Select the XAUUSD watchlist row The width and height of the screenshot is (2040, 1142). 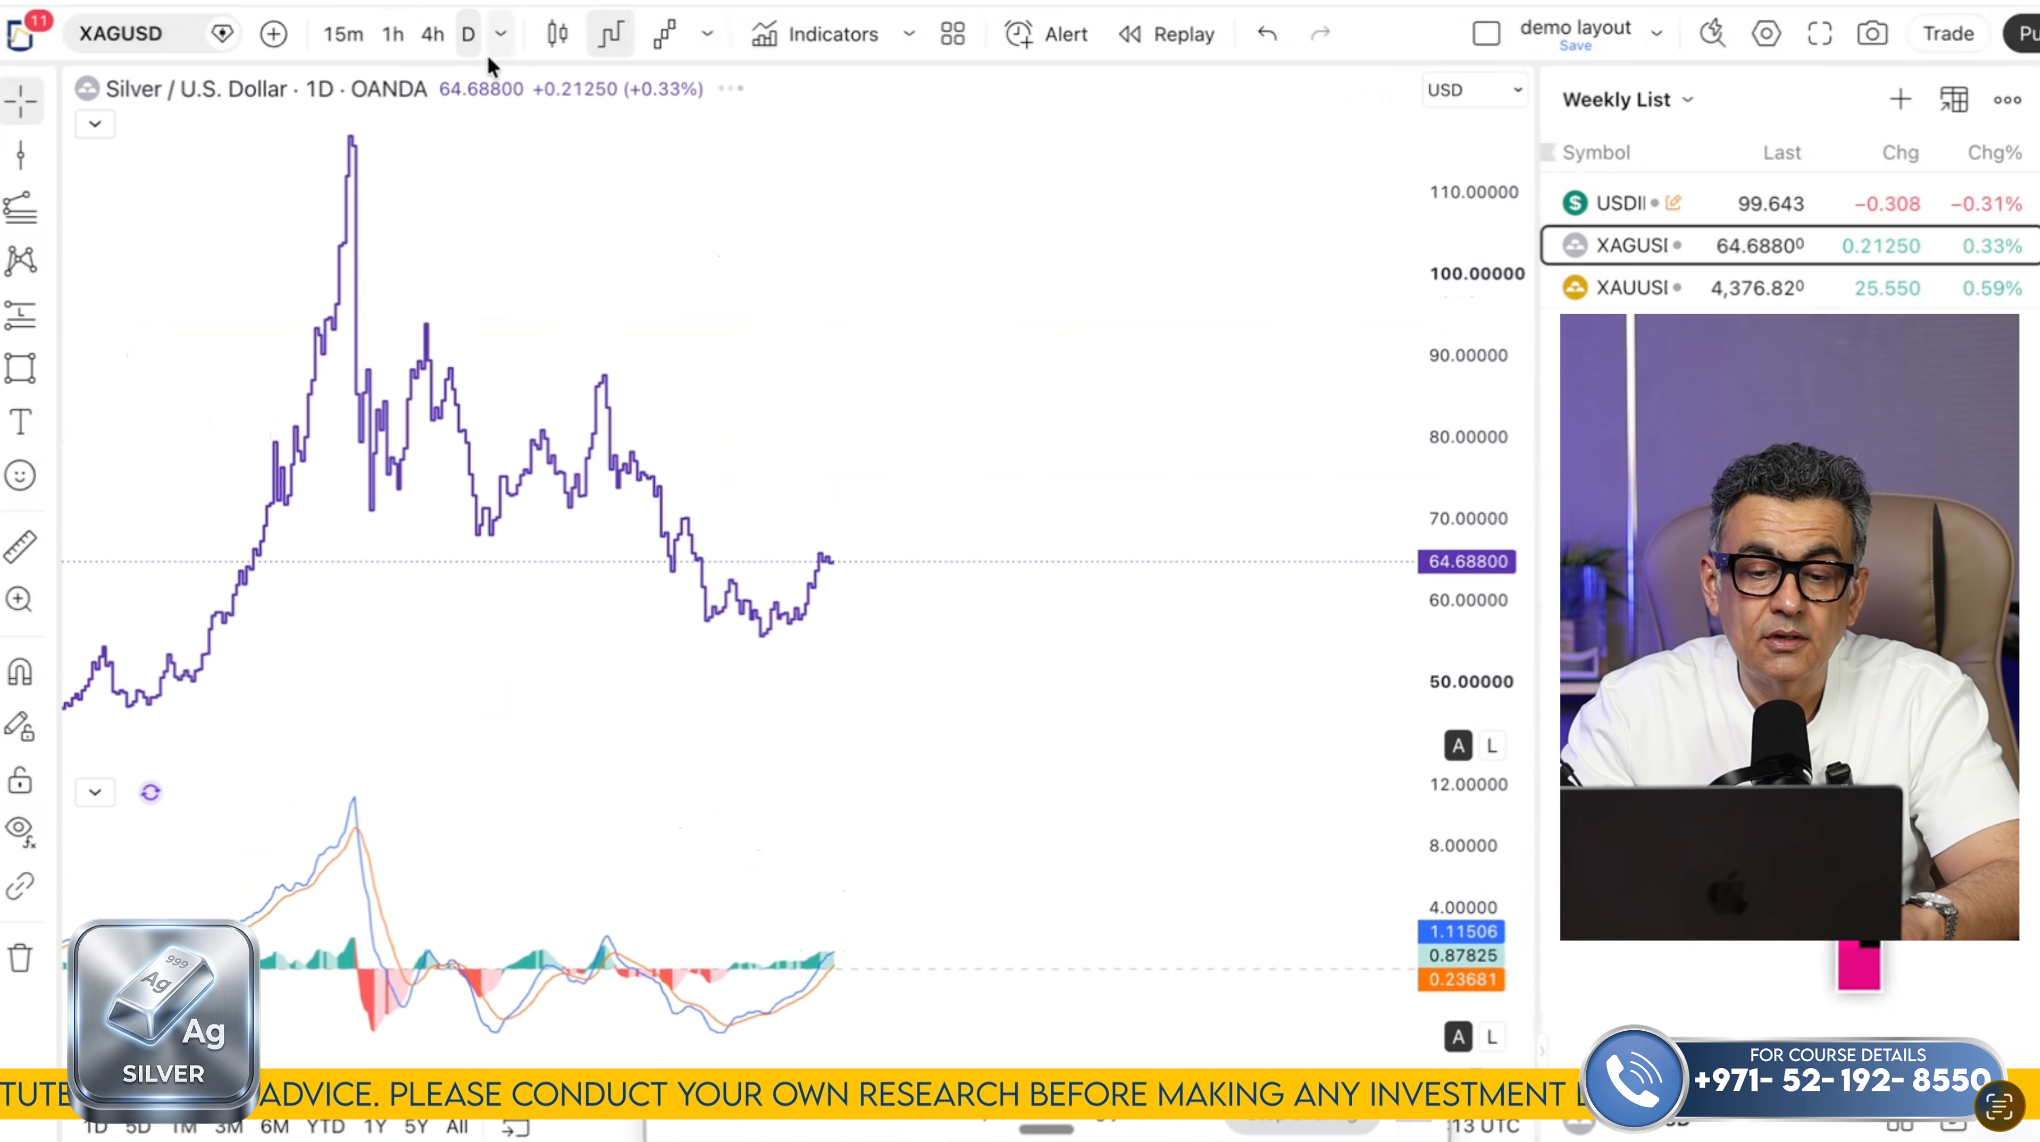pos(1791,288)
